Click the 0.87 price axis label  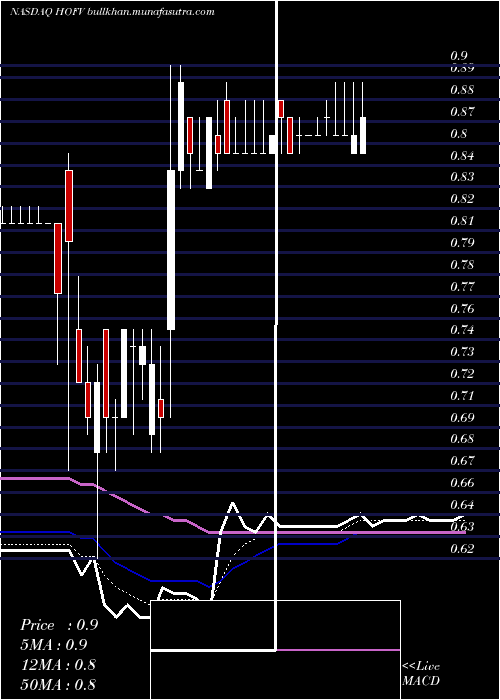click(462, 112)
